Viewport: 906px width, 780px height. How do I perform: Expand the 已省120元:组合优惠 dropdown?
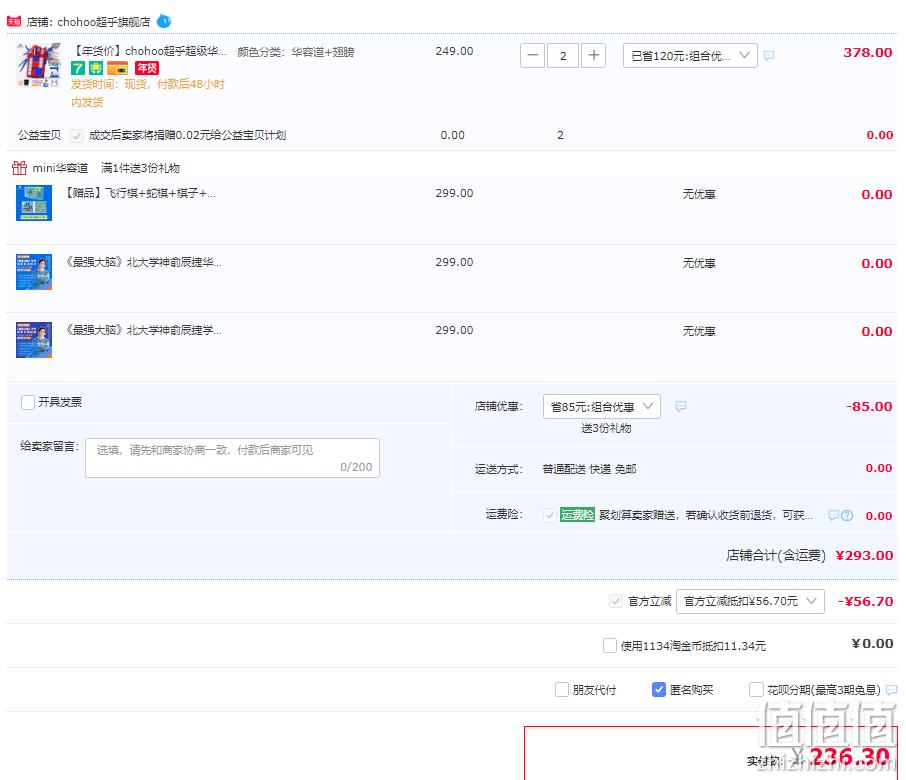click(690, 56)
